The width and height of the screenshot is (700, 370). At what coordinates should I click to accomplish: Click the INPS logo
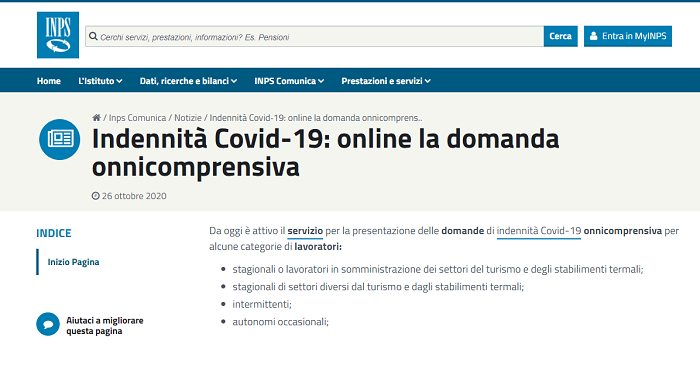[58, 35]
